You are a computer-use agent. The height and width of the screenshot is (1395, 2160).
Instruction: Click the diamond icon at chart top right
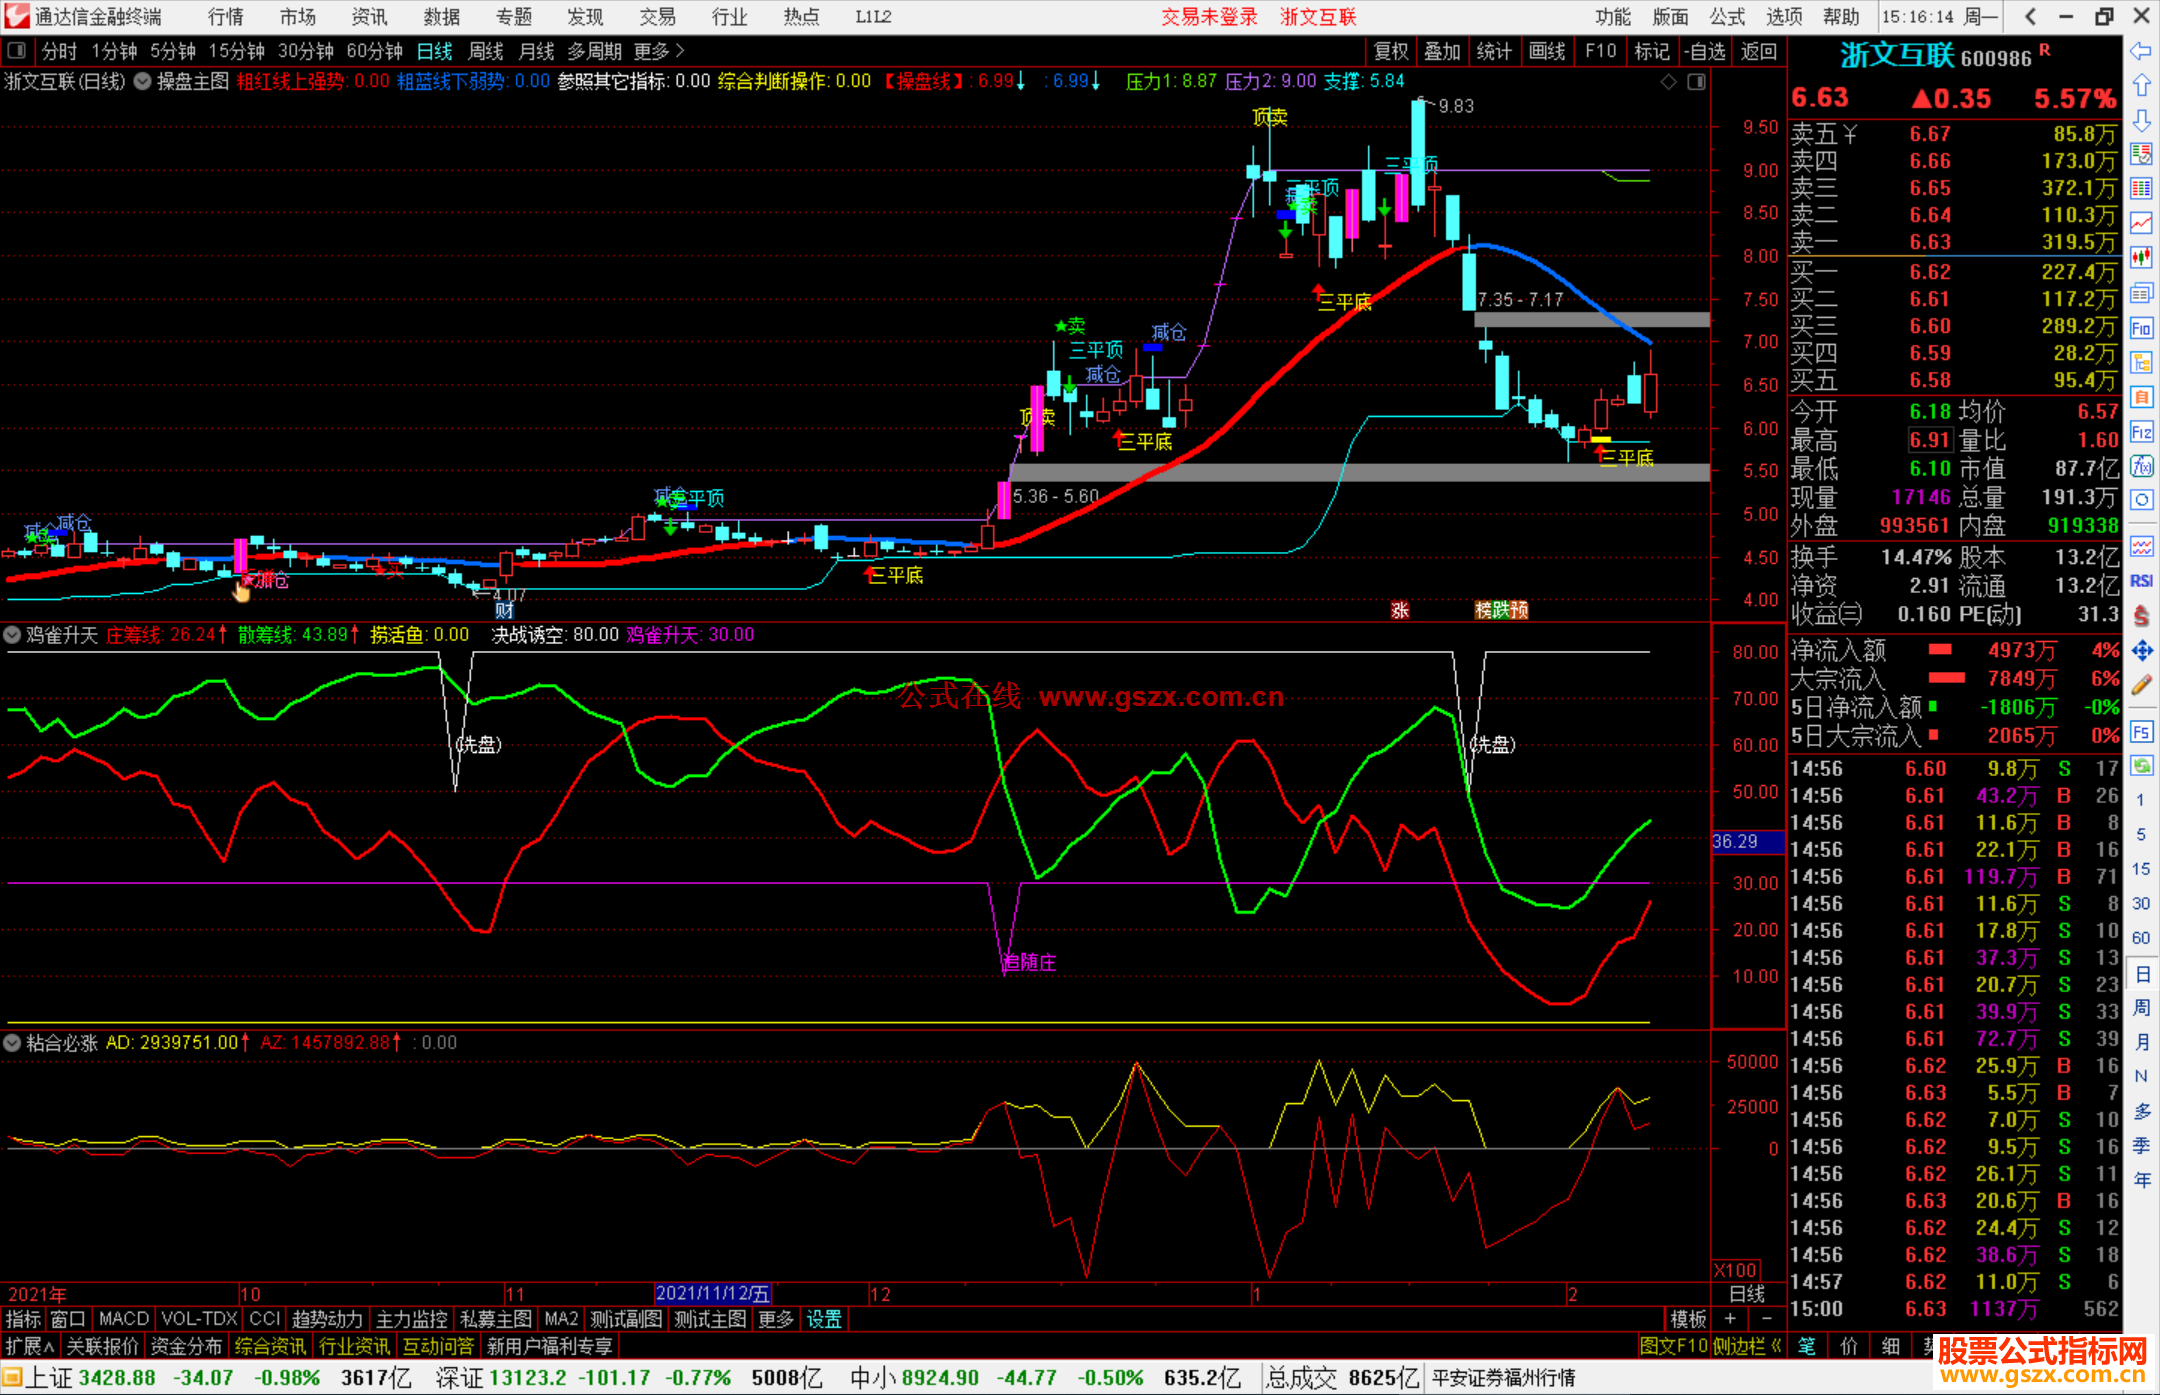1668,82
